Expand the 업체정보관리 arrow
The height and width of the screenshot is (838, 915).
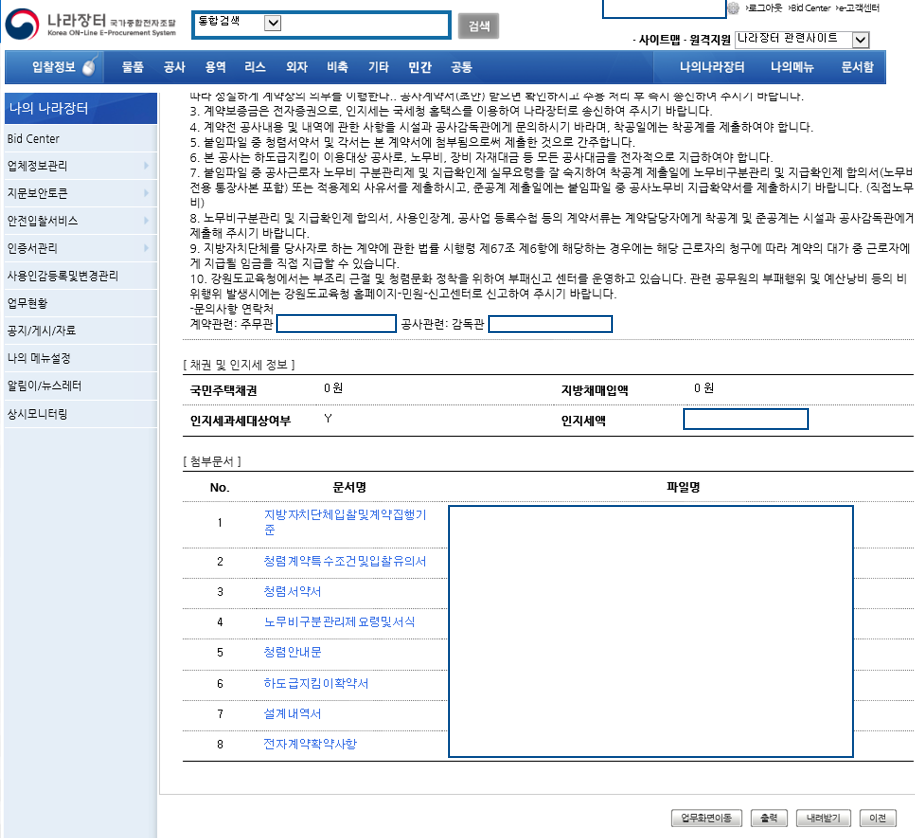click(146, 166)
